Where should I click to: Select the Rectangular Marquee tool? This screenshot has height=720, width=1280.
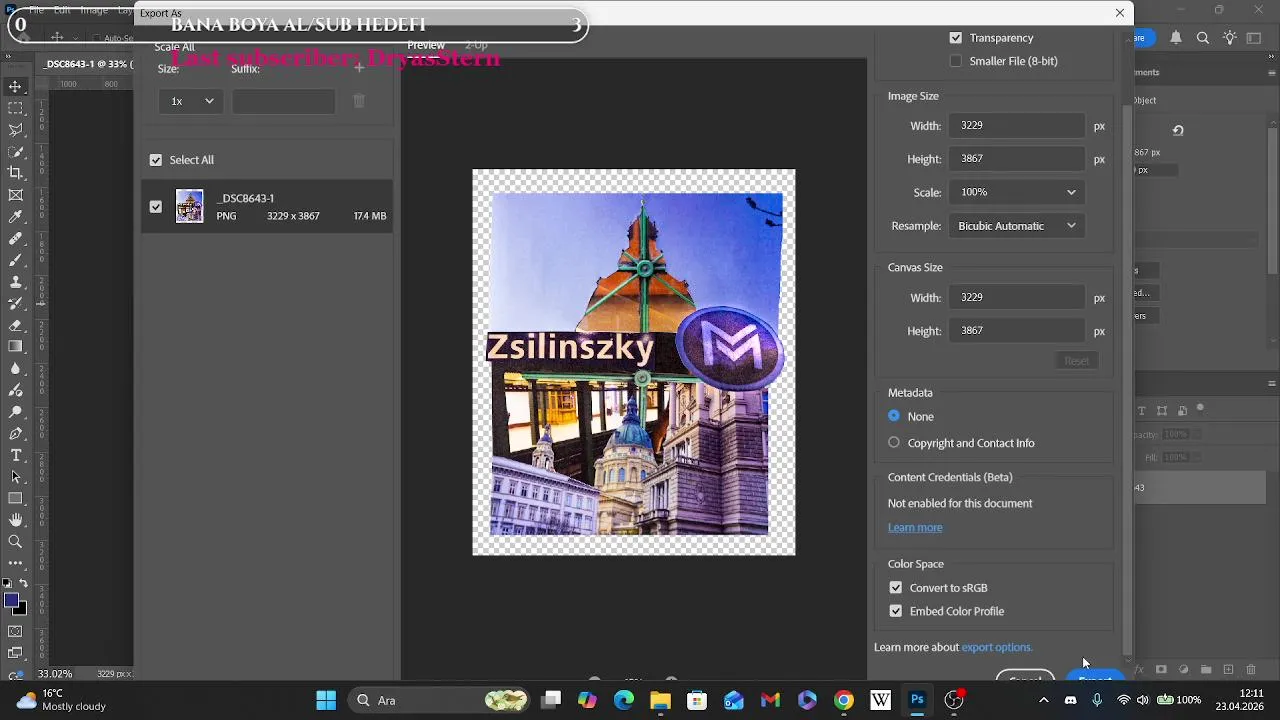click(x=15, y=108)
